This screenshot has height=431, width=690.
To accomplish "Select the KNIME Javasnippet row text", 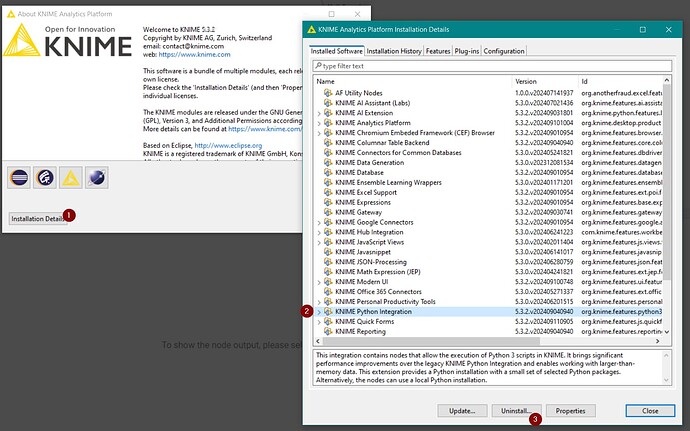I will click(363, 252).
